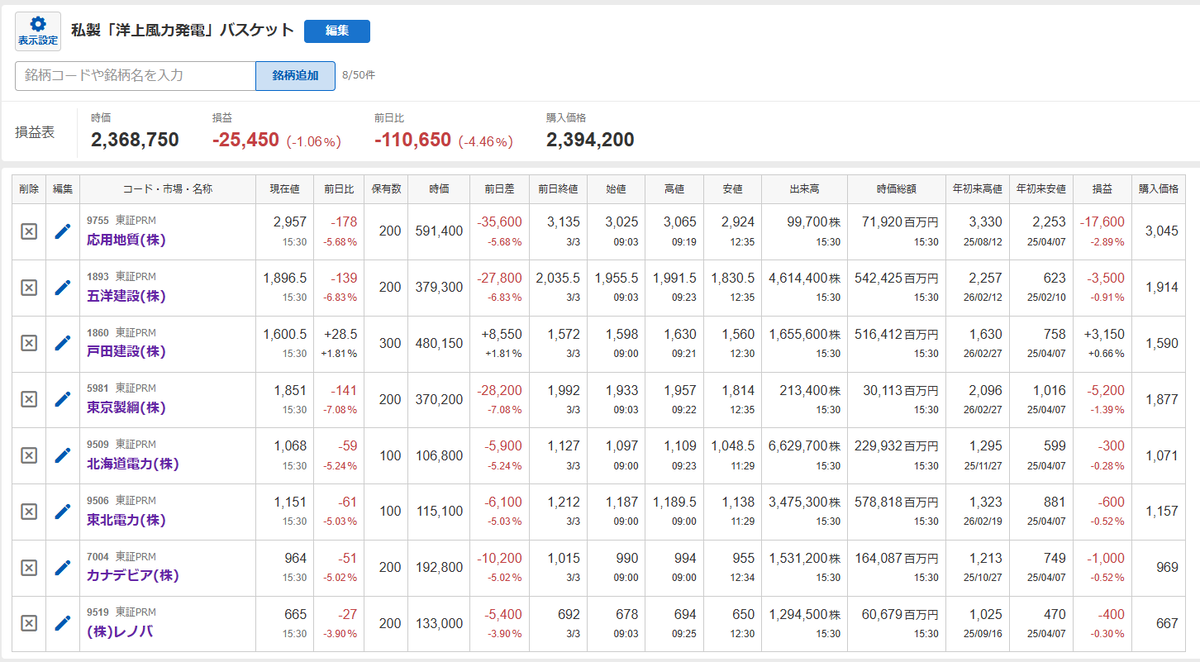
Task: Click the blue 編集 button beside the basket title
Action: (337, 31)
